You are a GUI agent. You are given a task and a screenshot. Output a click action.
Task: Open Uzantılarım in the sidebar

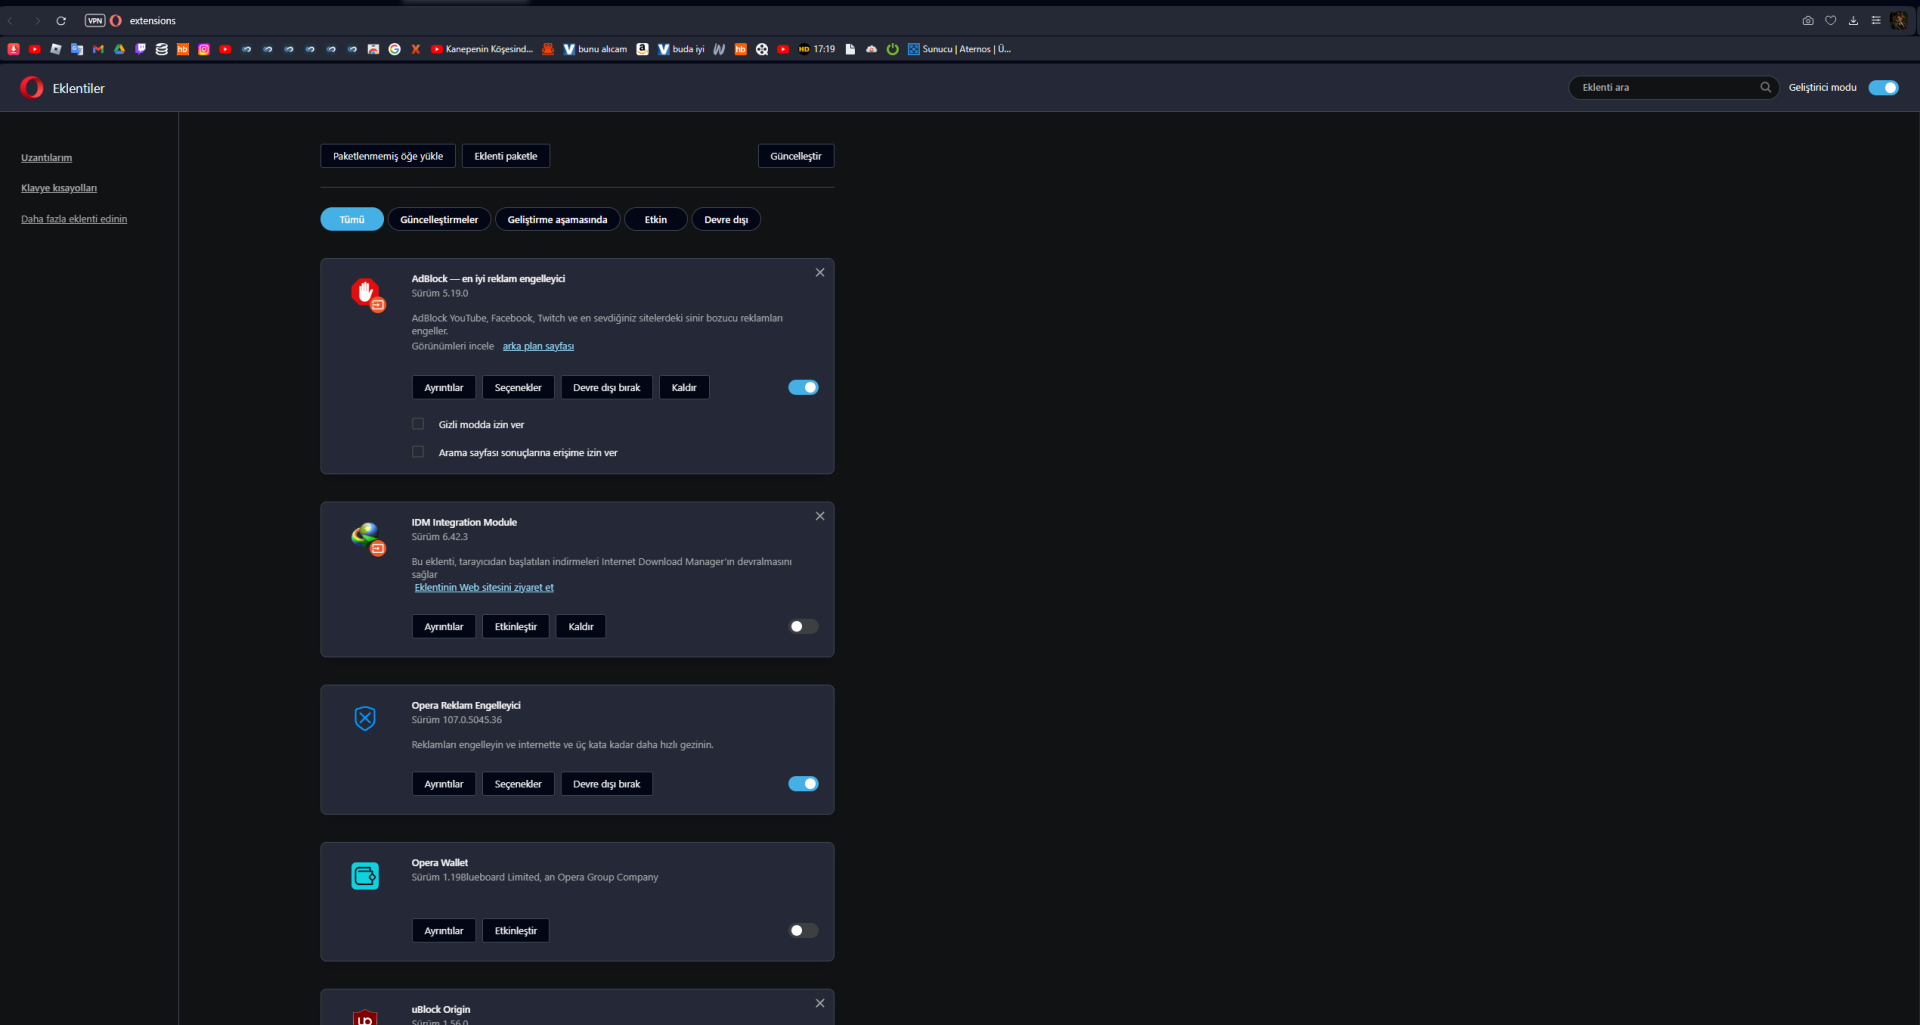46,158
